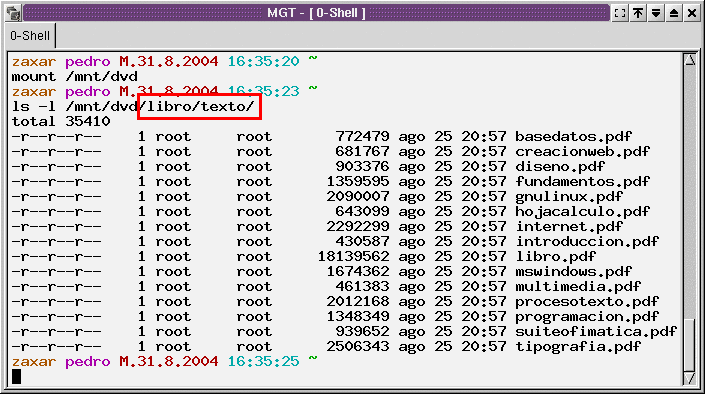Viewport: 705px width, 394px height.
Task: Click the file name libro.pdf
Action: coord(555,256)
